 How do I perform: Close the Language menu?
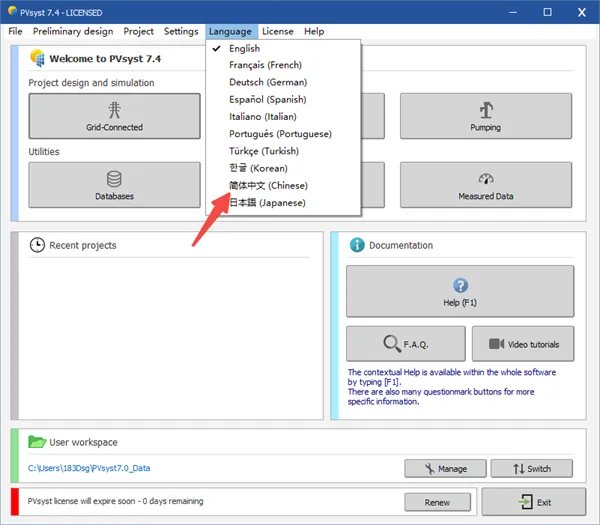230,31
